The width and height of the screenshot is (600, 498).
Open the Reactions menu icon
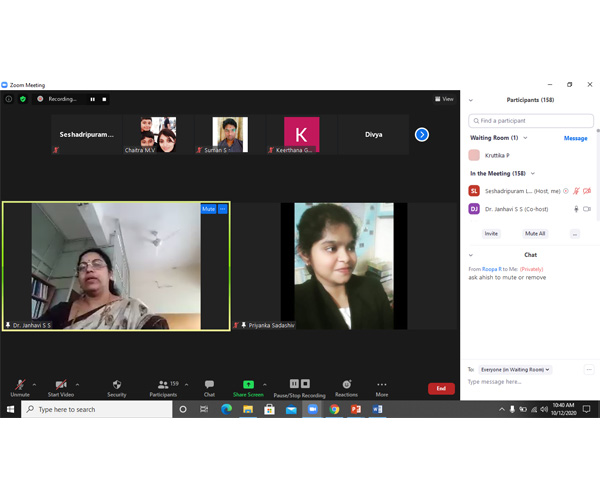click(346, 384)
